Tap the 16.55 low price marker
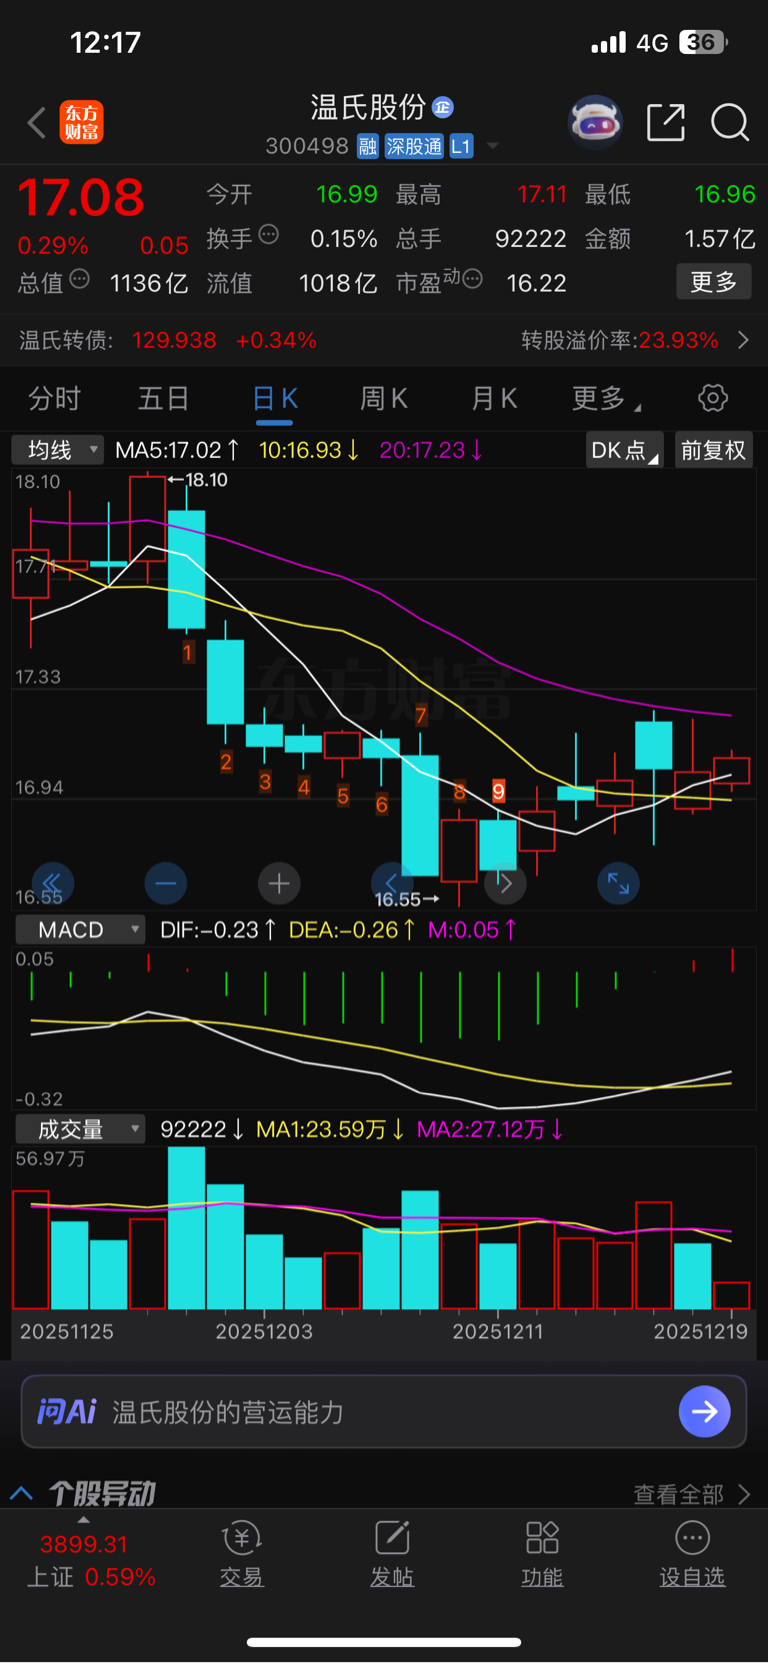Image resolution: width=768 pixels, height=1663 pixels. (x=406, y=899)
